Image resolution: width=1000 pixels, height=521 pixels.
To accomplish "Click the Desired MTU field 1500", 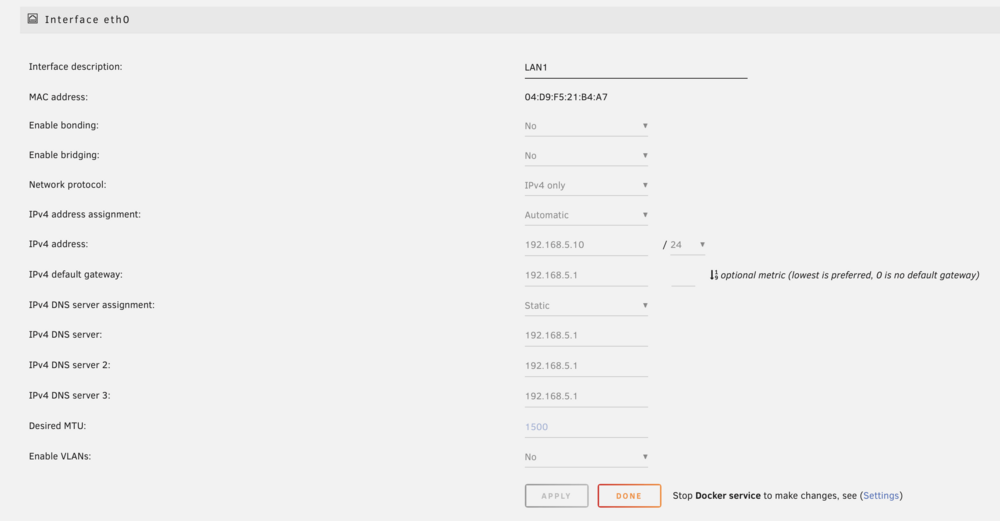I will [586, 427].
